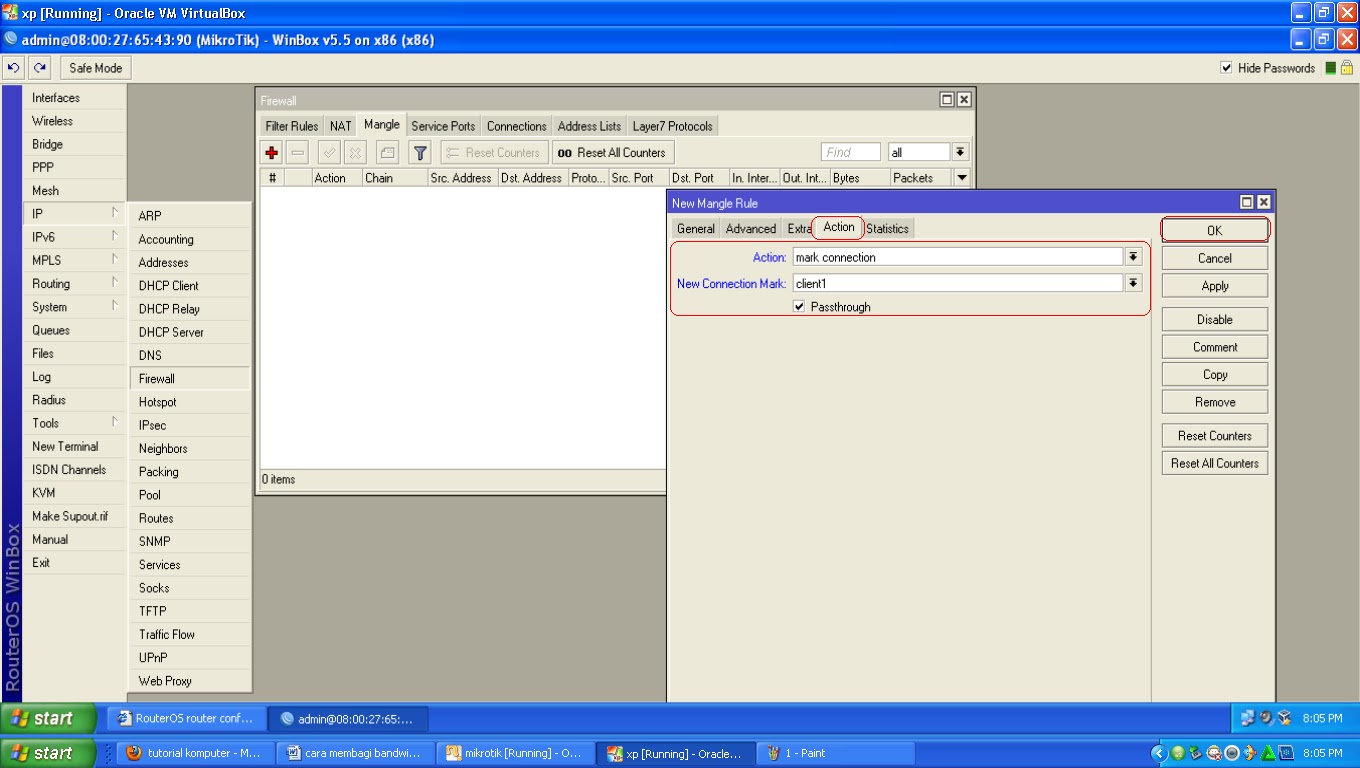The width and height of the screenshot is (1360, 768).
Task: Click the padlock icon near Hide Passwords
Action: tap(1346, 68)
